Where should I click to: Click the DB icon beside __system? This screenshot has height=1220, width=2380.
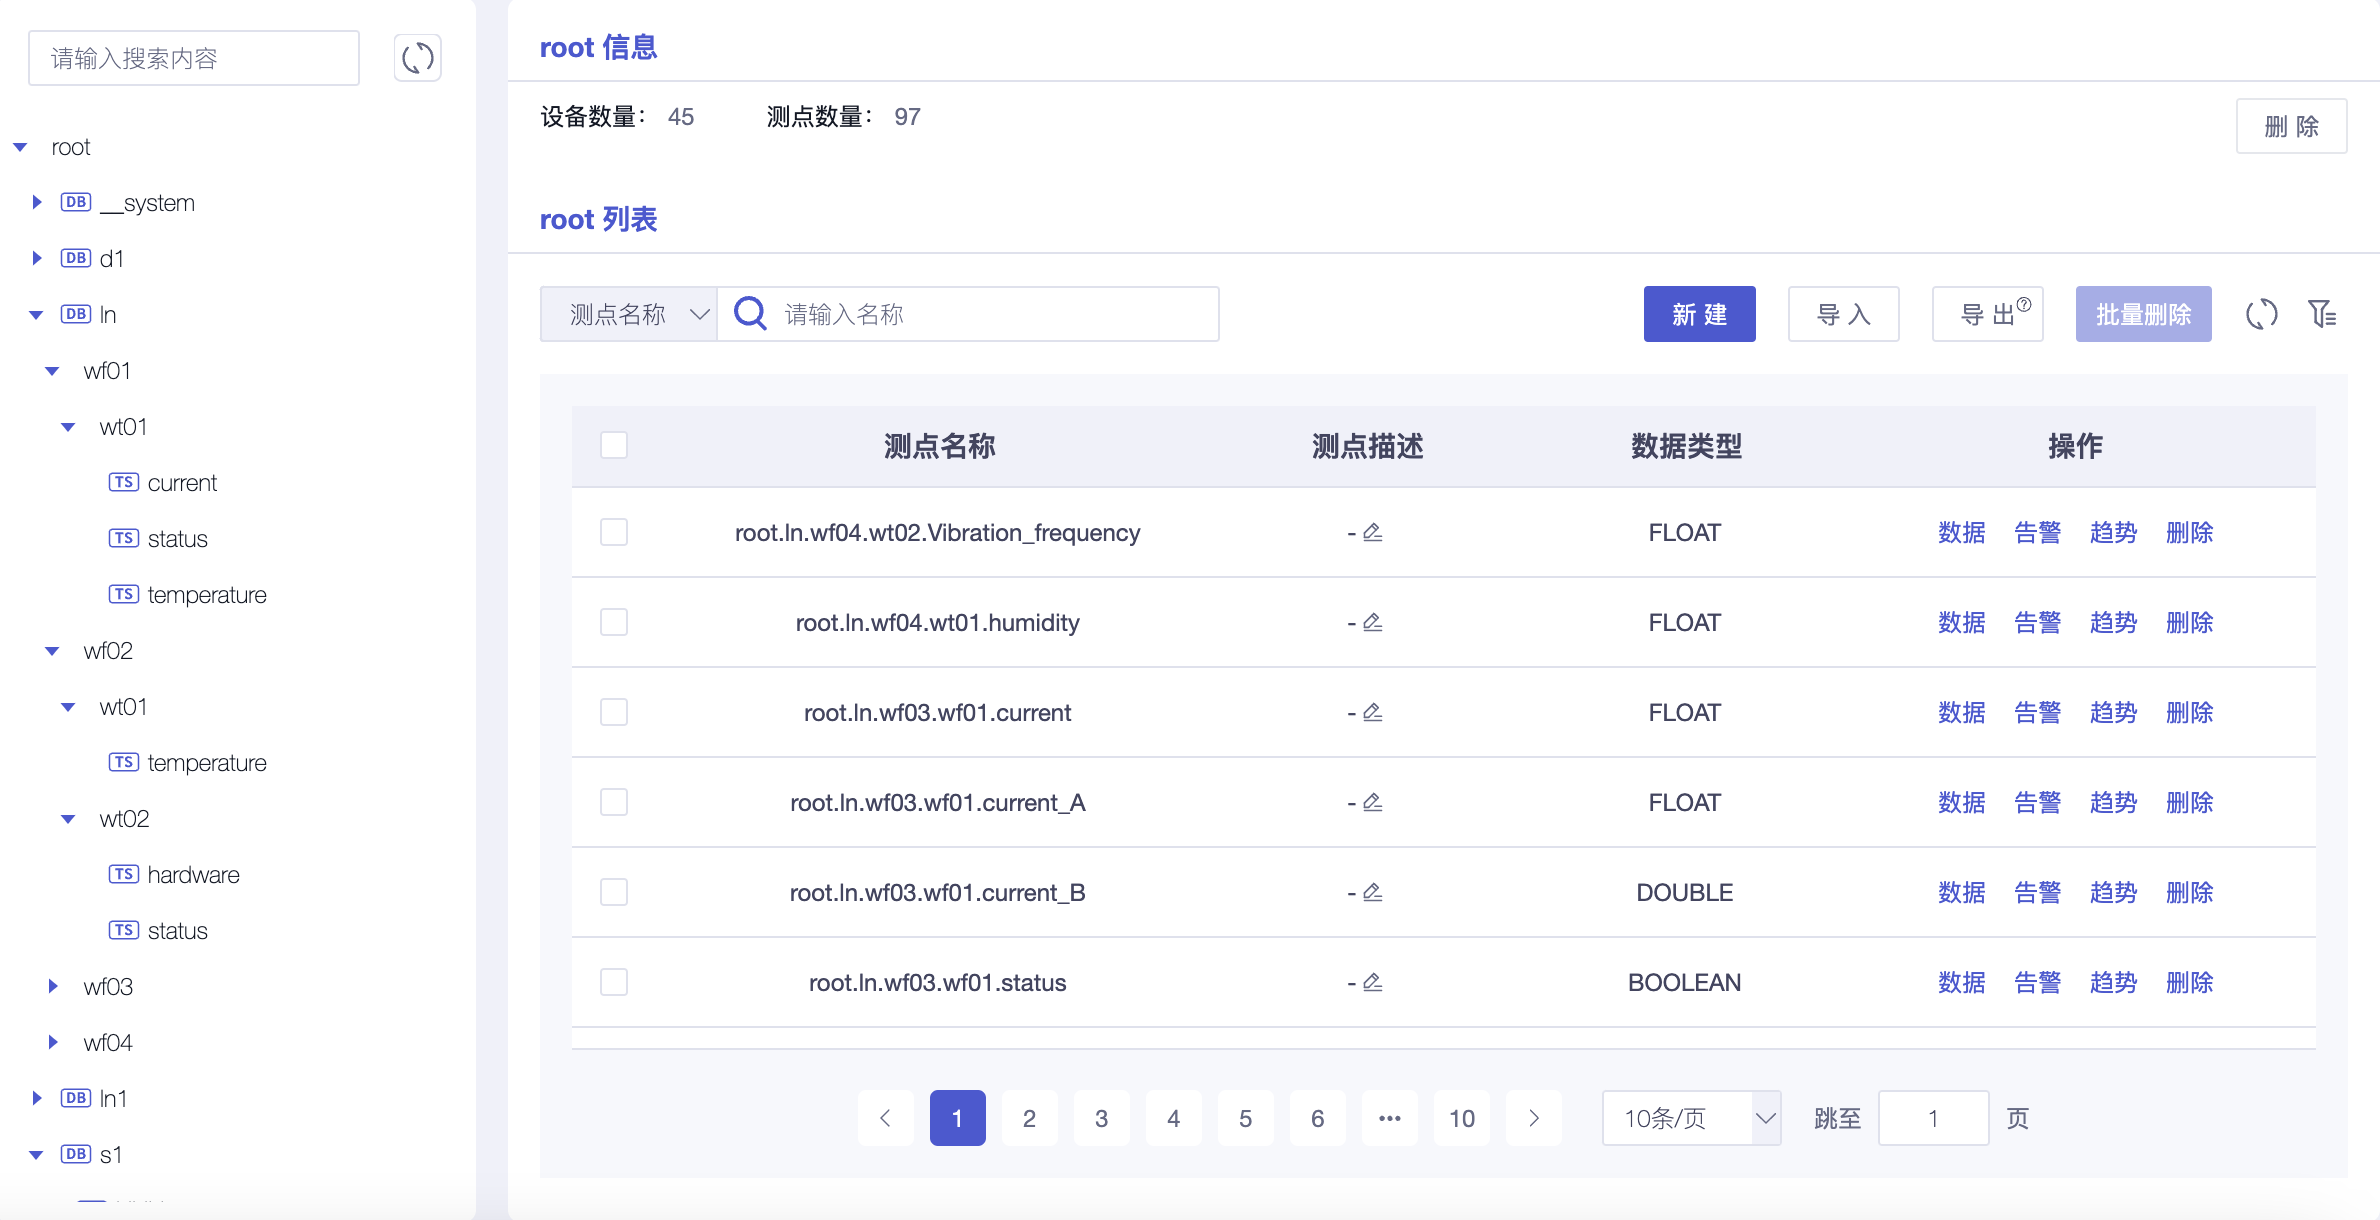(x=75, y=202)
